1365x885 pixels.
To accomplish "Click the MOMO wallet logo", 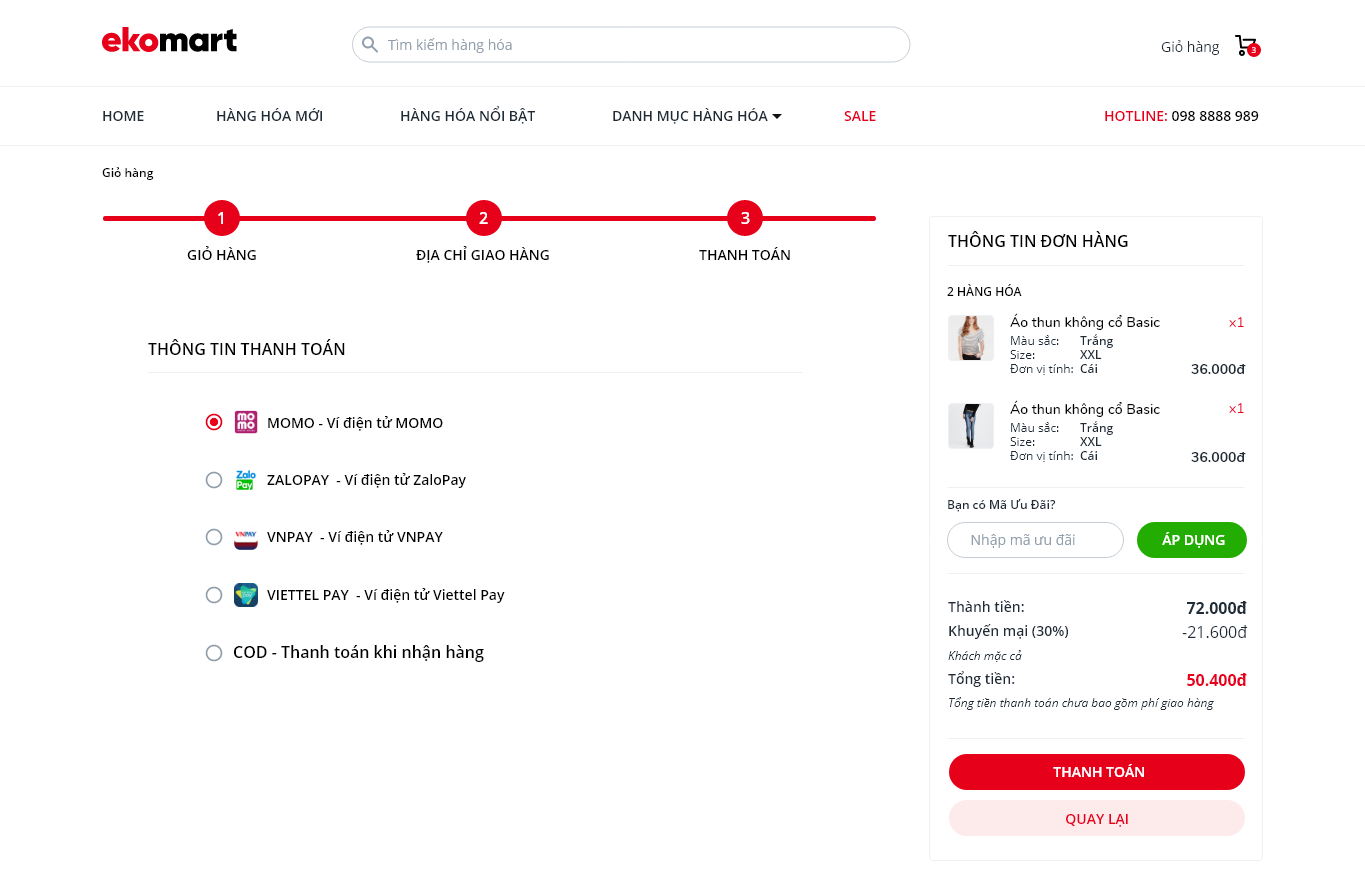I will click(246, 422).
